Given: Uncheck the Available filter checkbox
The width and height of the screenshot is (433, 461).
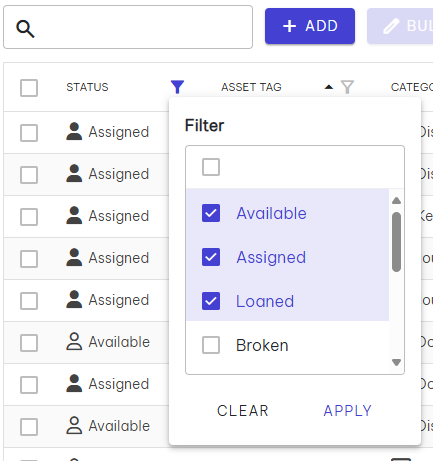Looking at the screenshot, I should click(211, 213).
